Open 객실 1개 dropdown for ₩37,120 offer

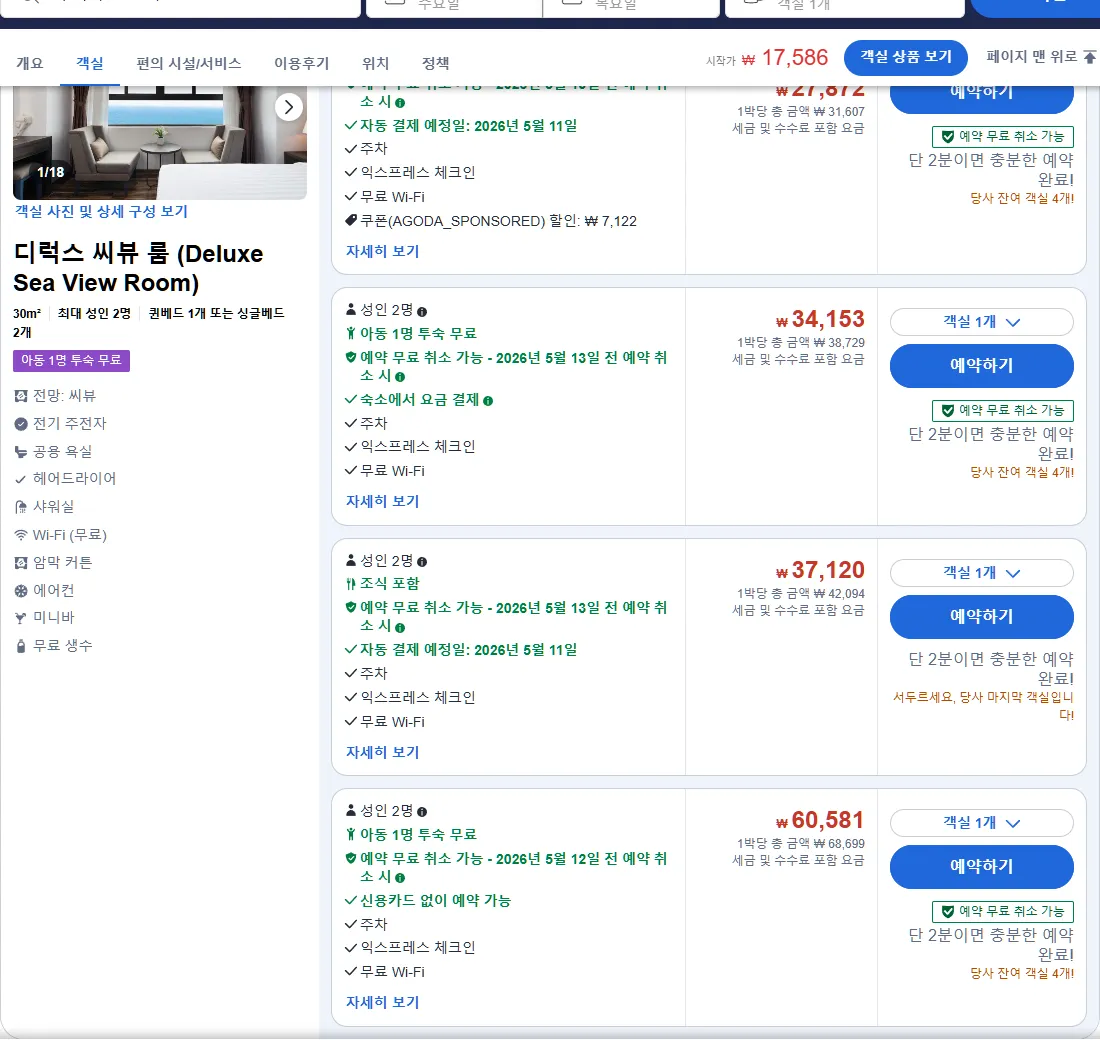pos(981,573)
